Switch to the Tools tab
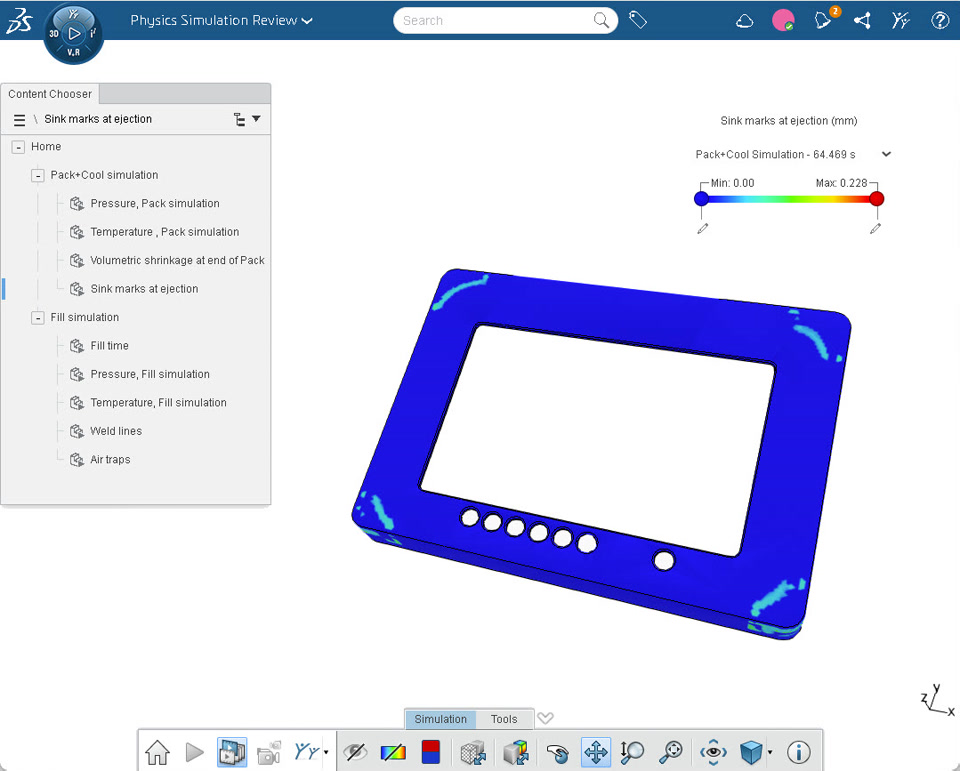 click(x=504, y=719)
